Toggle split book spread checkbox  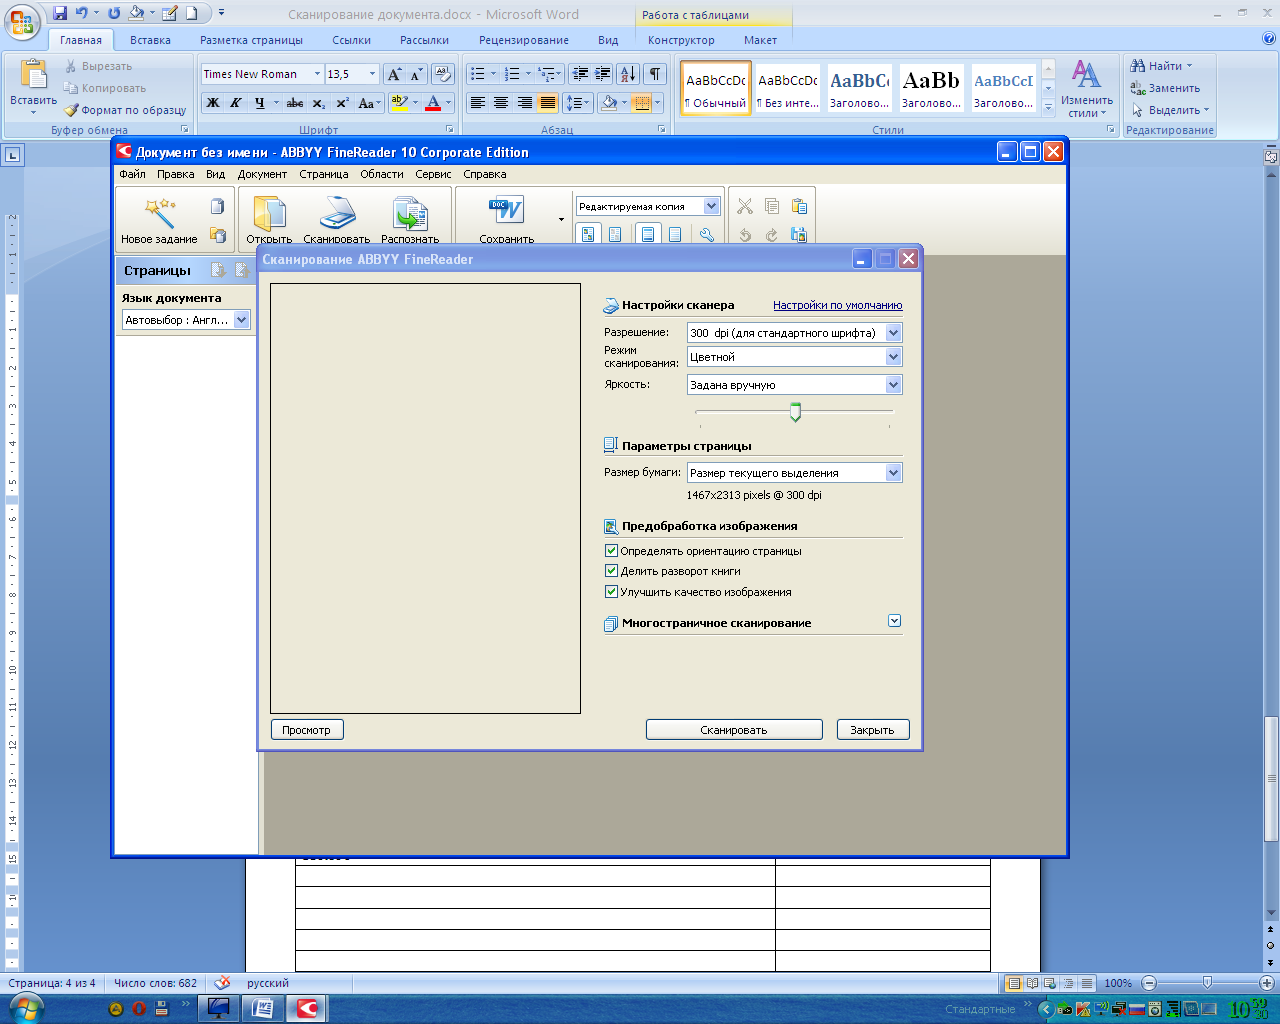611,571
